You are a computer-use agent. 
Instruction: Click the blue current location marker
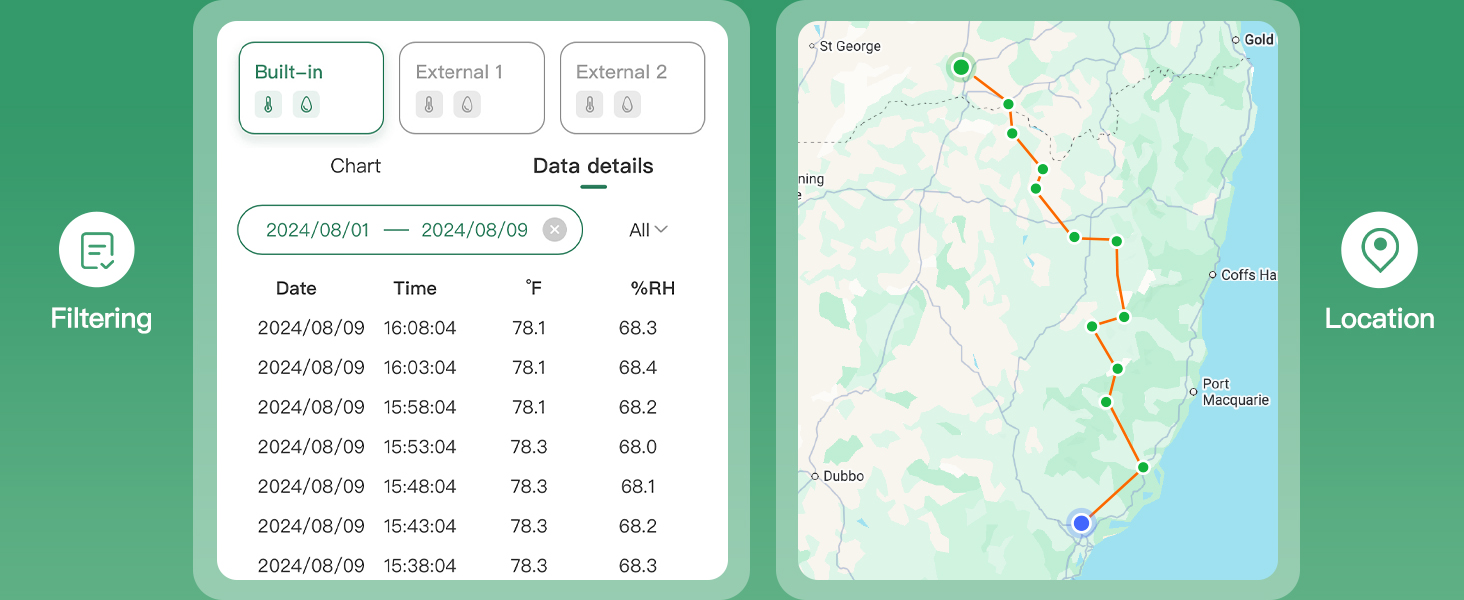(x=1080, y=523)
